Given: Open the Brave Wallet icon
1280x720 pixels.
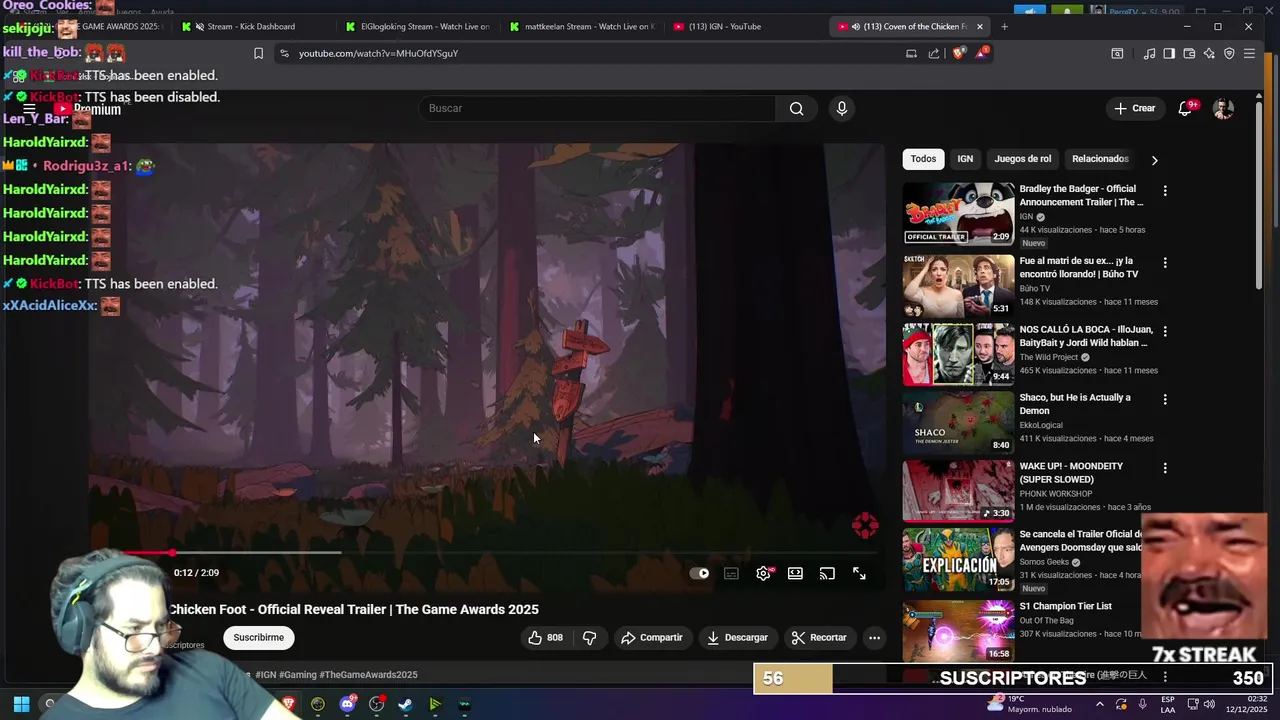Looking at the screenshot, I should click(1189, 53).
